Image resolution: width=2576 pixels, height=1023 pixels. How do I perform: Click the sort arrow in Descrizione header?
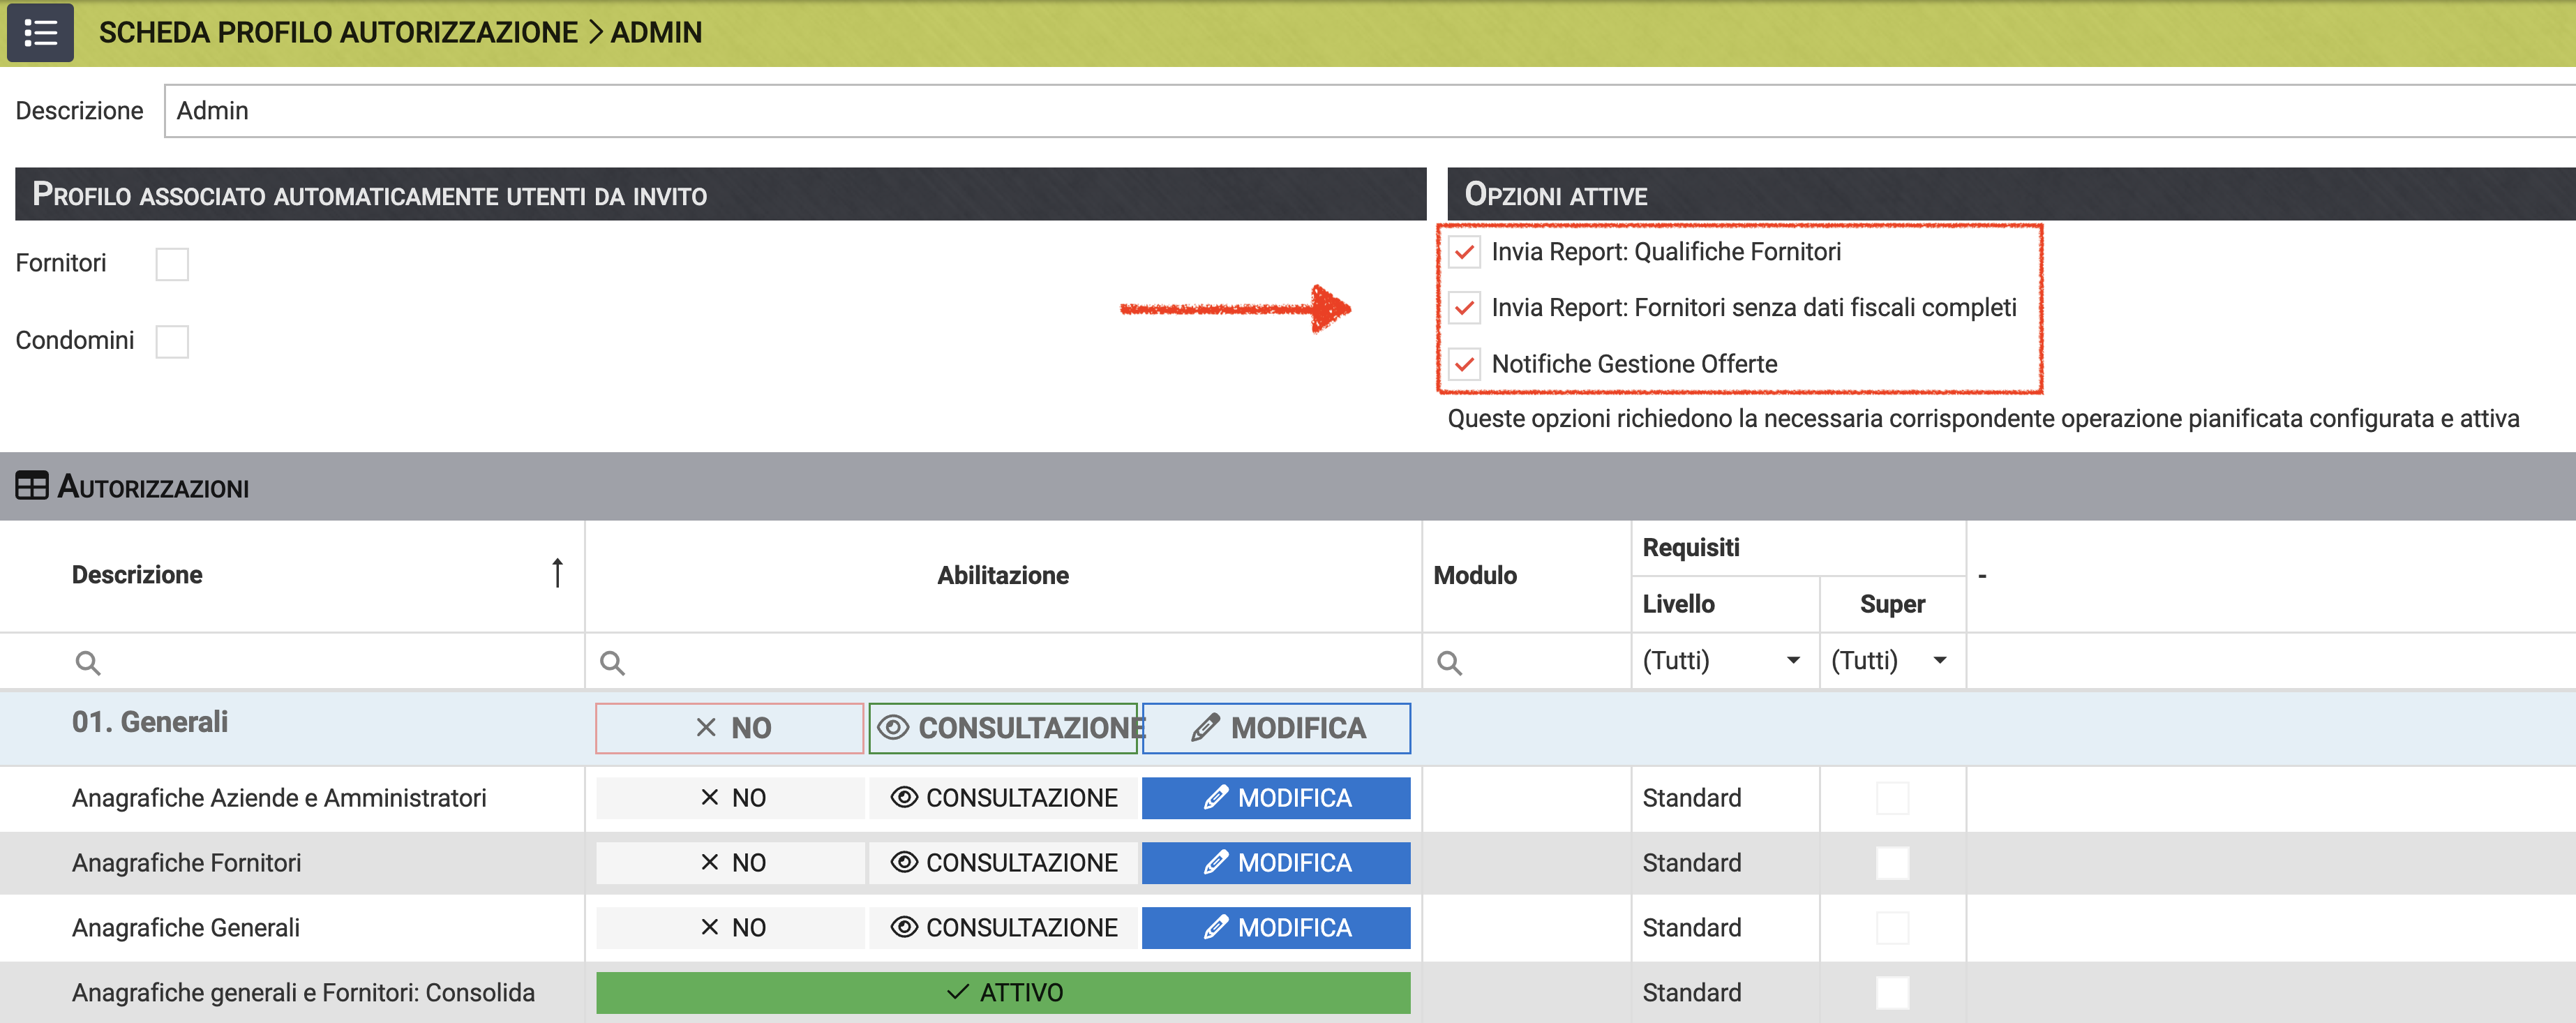tap(557, 573)
